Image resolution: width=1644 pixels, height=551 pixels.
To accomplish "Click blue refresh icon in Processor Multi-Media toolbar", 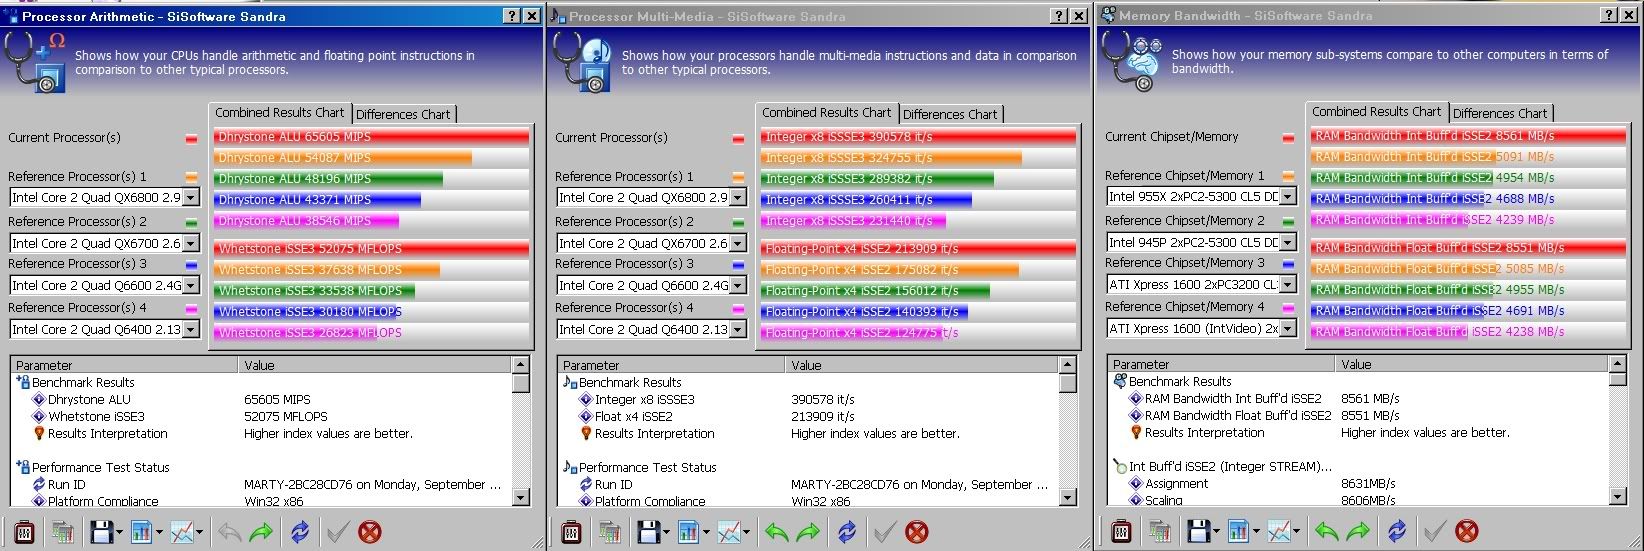I will point(847,532).
